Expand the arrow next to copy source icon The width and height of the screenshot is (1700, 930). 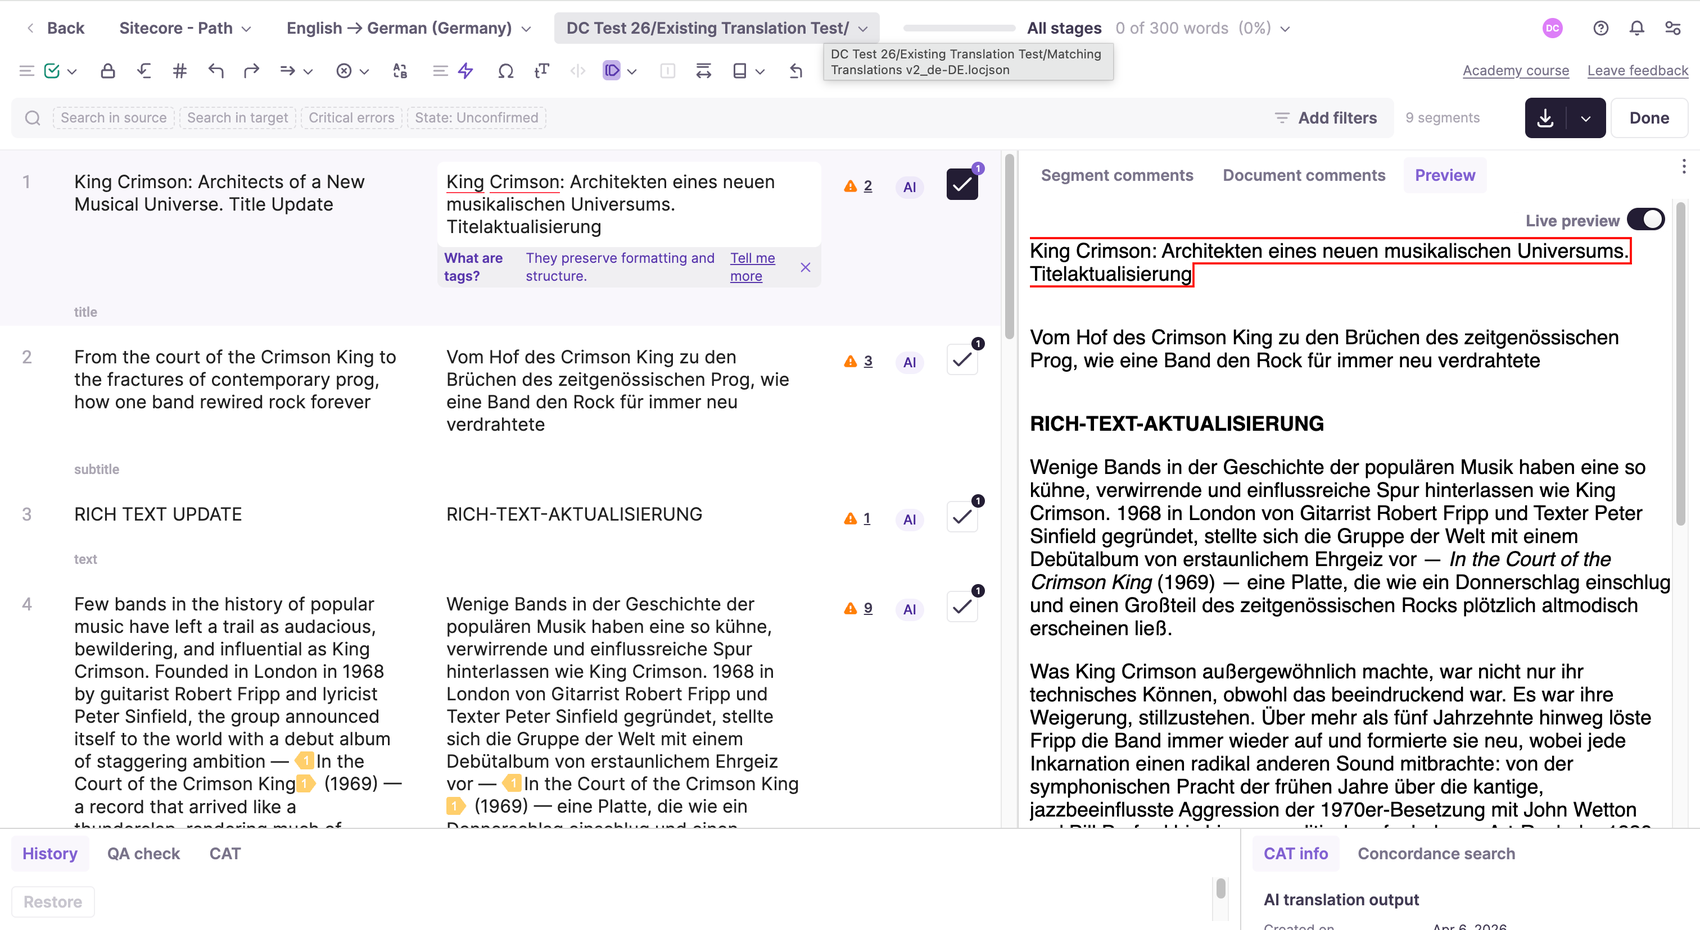[x=308, y=72]
